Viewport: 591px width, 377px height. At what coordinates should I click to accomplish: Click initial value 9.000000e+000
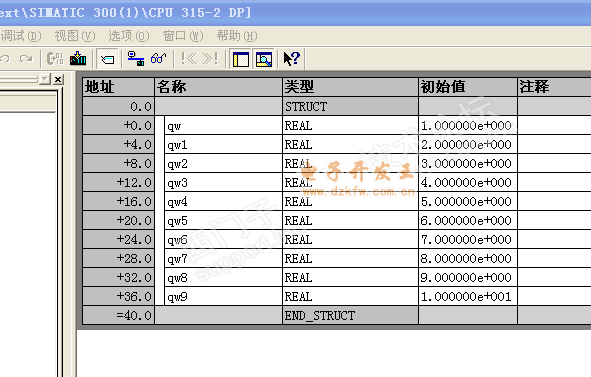point(468,277)
